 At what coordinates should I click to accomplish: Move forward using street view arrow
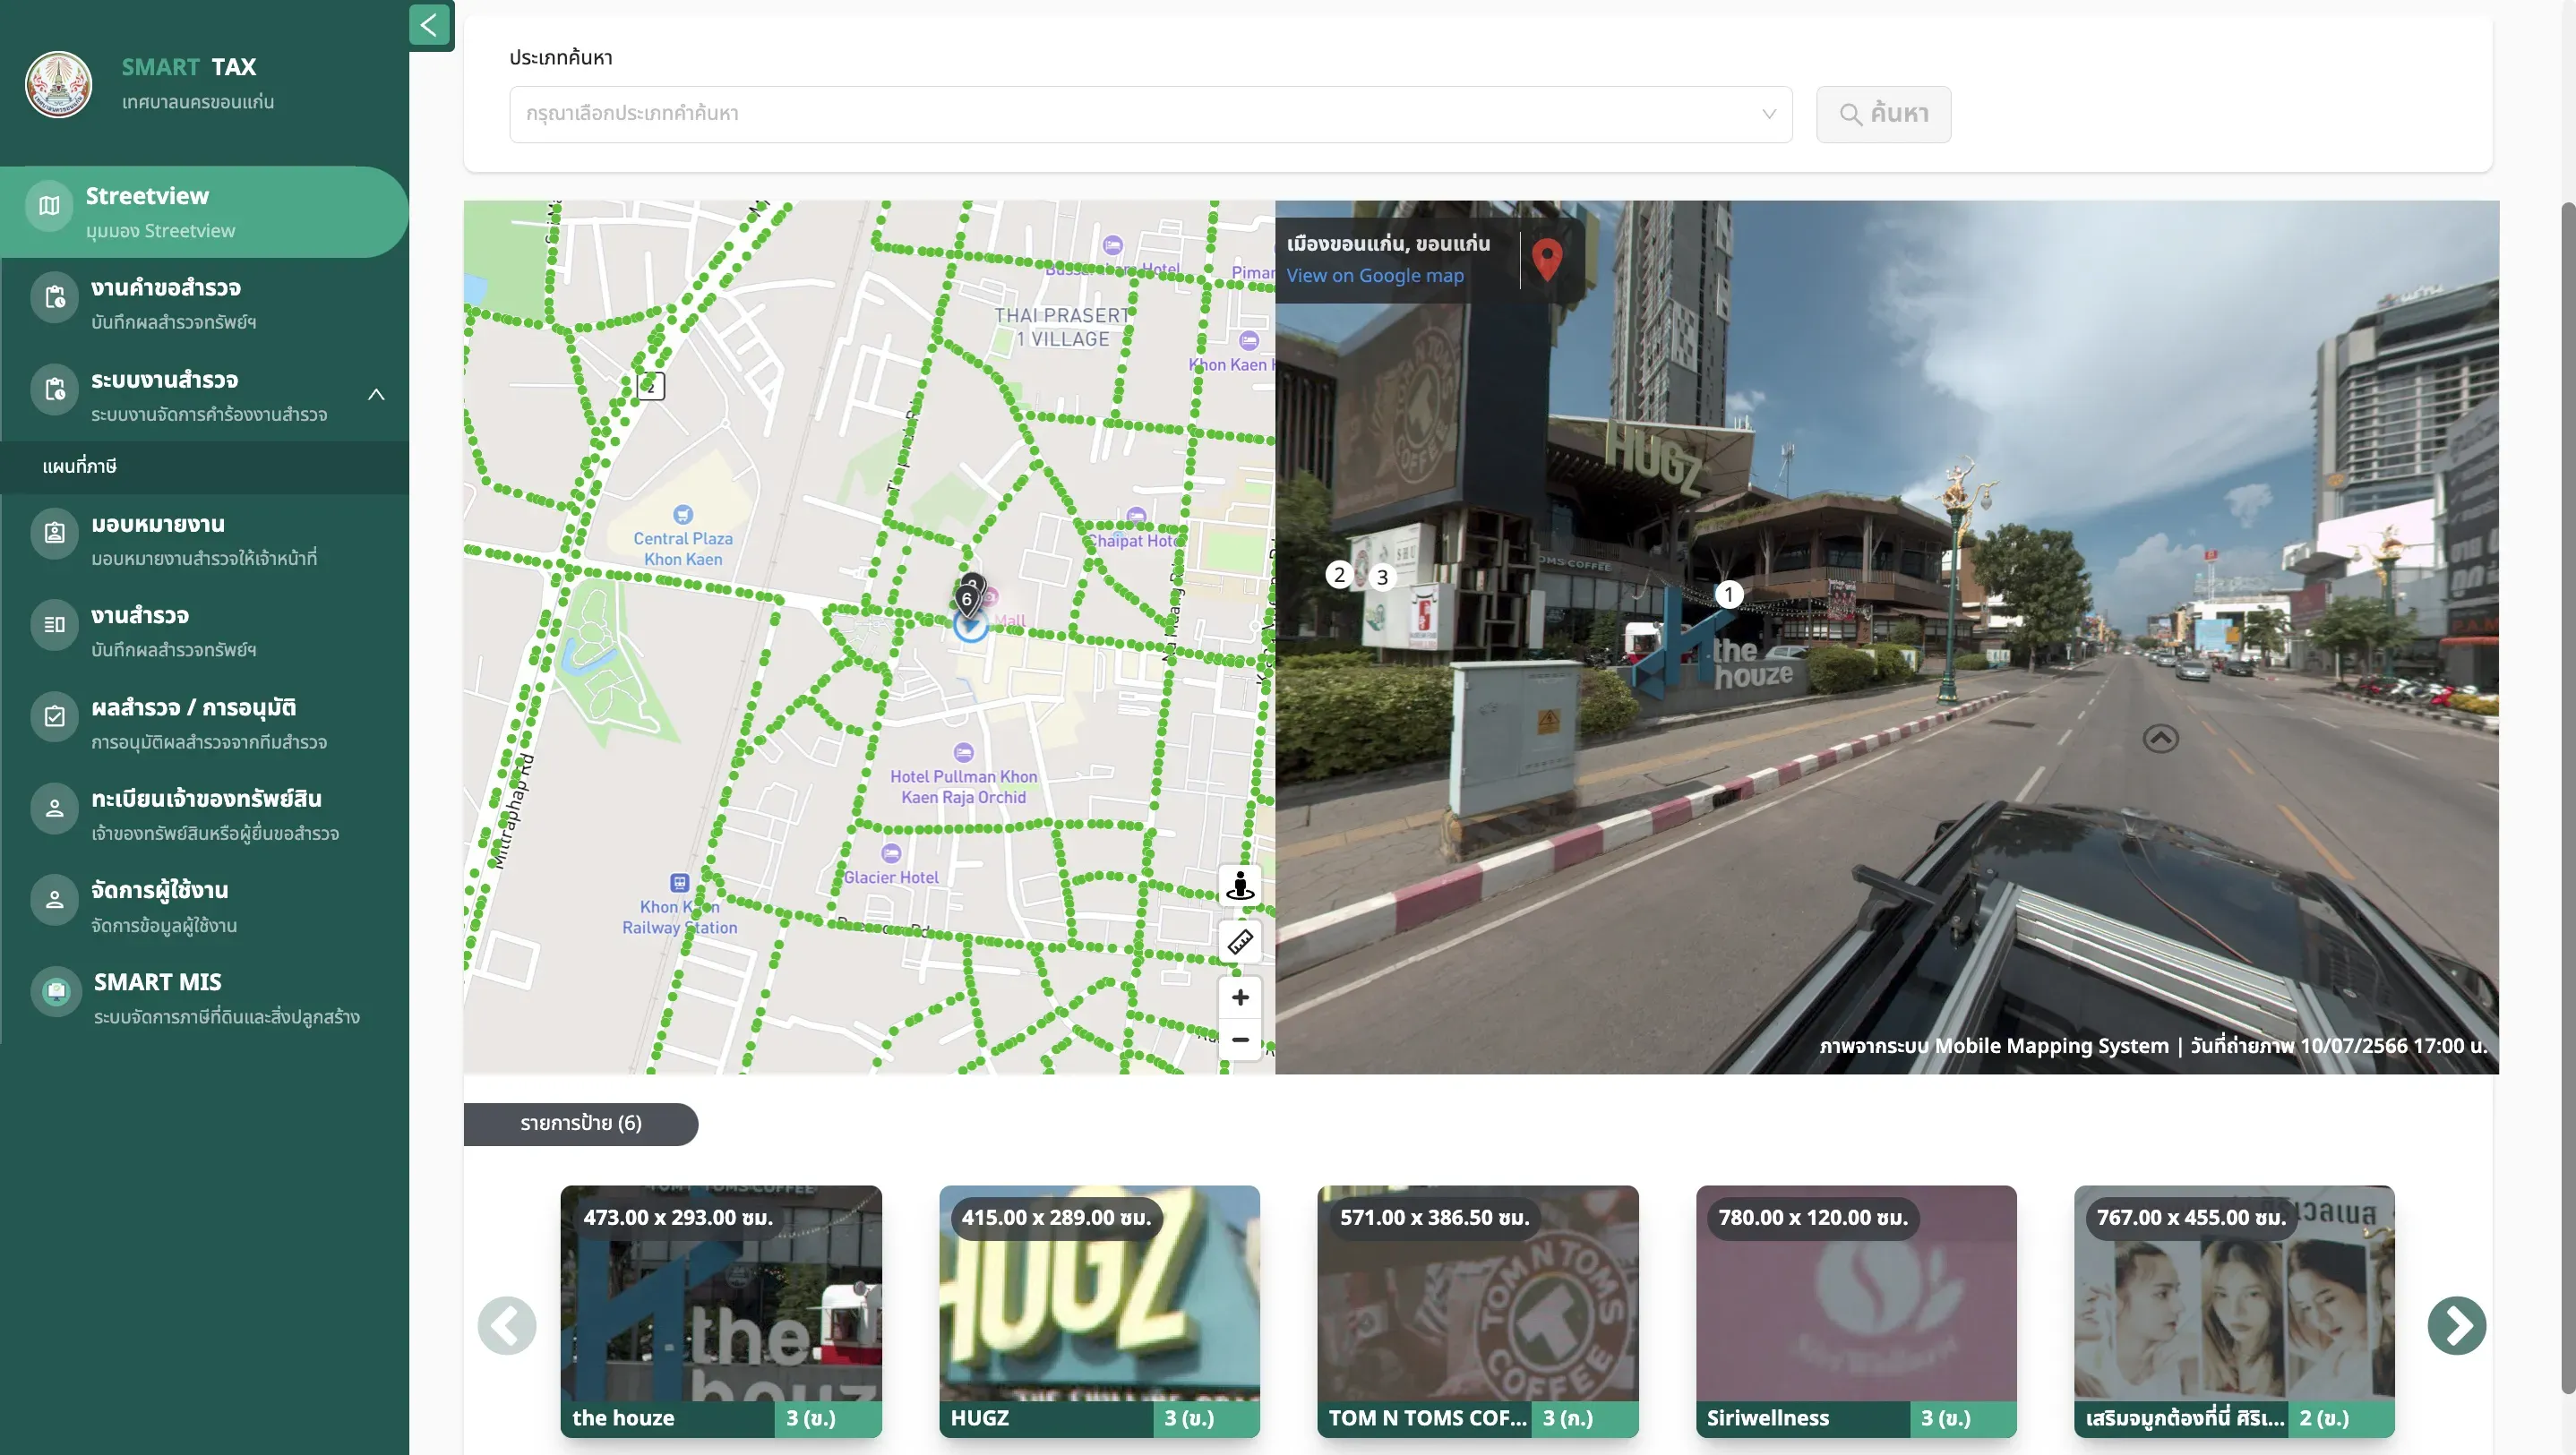coord(2160,738)
